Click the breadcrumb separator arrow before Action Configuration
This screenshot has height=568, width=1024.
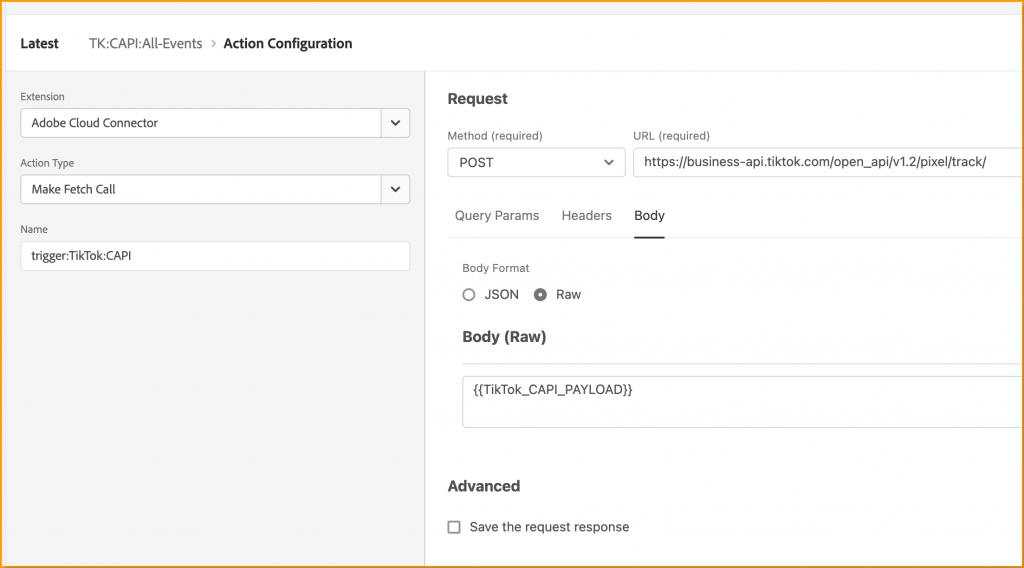click(213, 44)
